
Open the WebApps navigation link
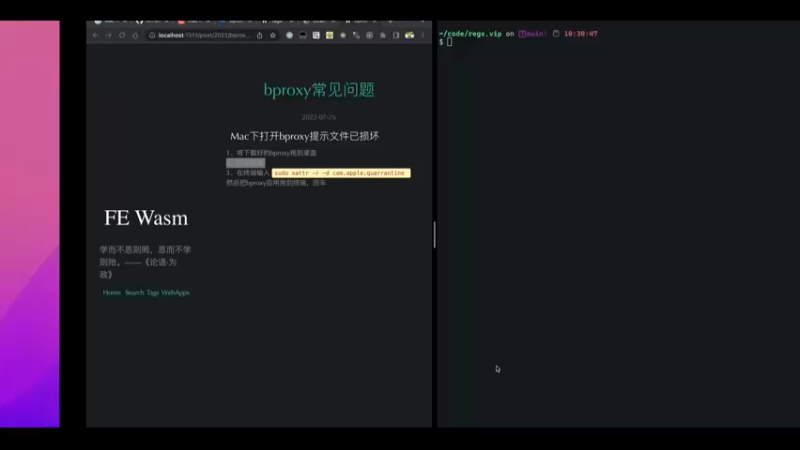pos(176,292)
